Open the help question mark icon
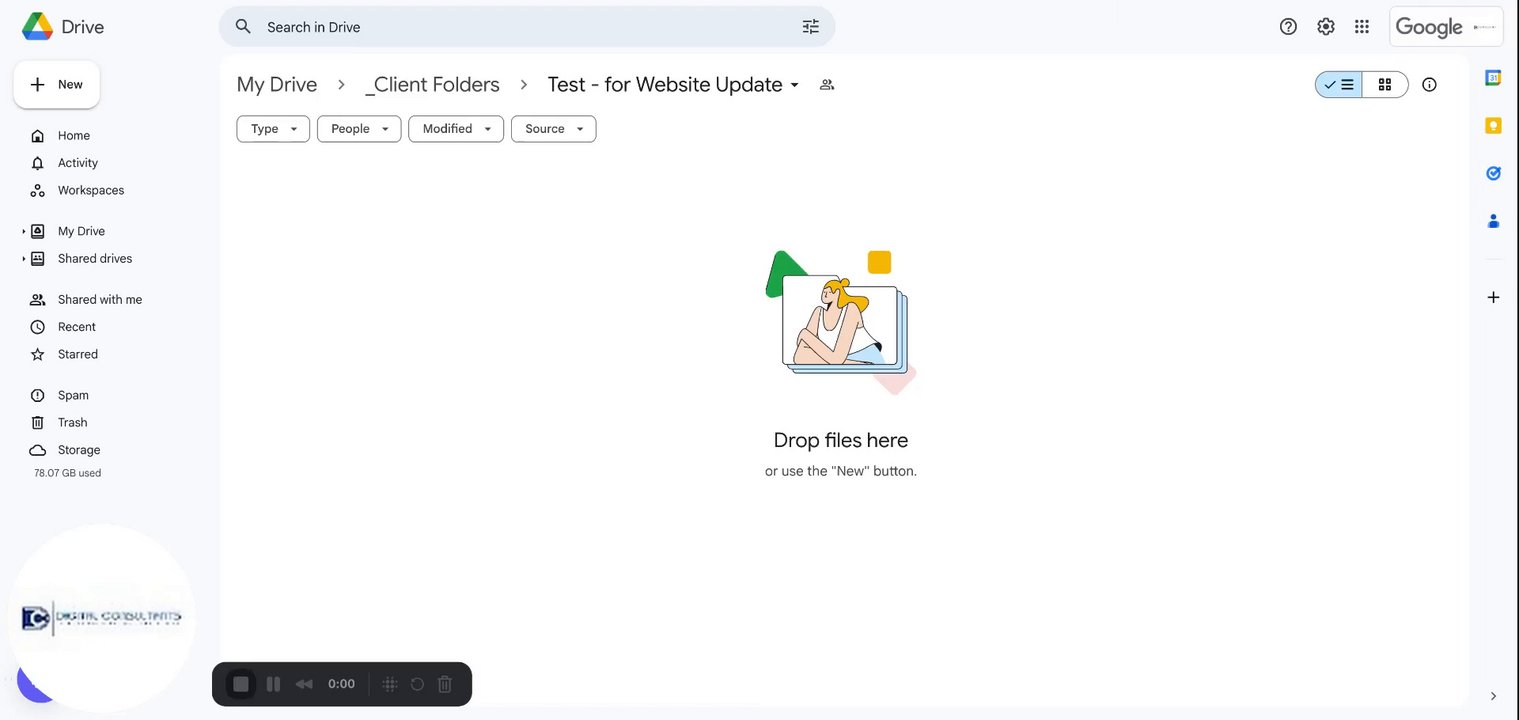The width and height of the screenshot is (1519, 720). [x=1288, y=27]
